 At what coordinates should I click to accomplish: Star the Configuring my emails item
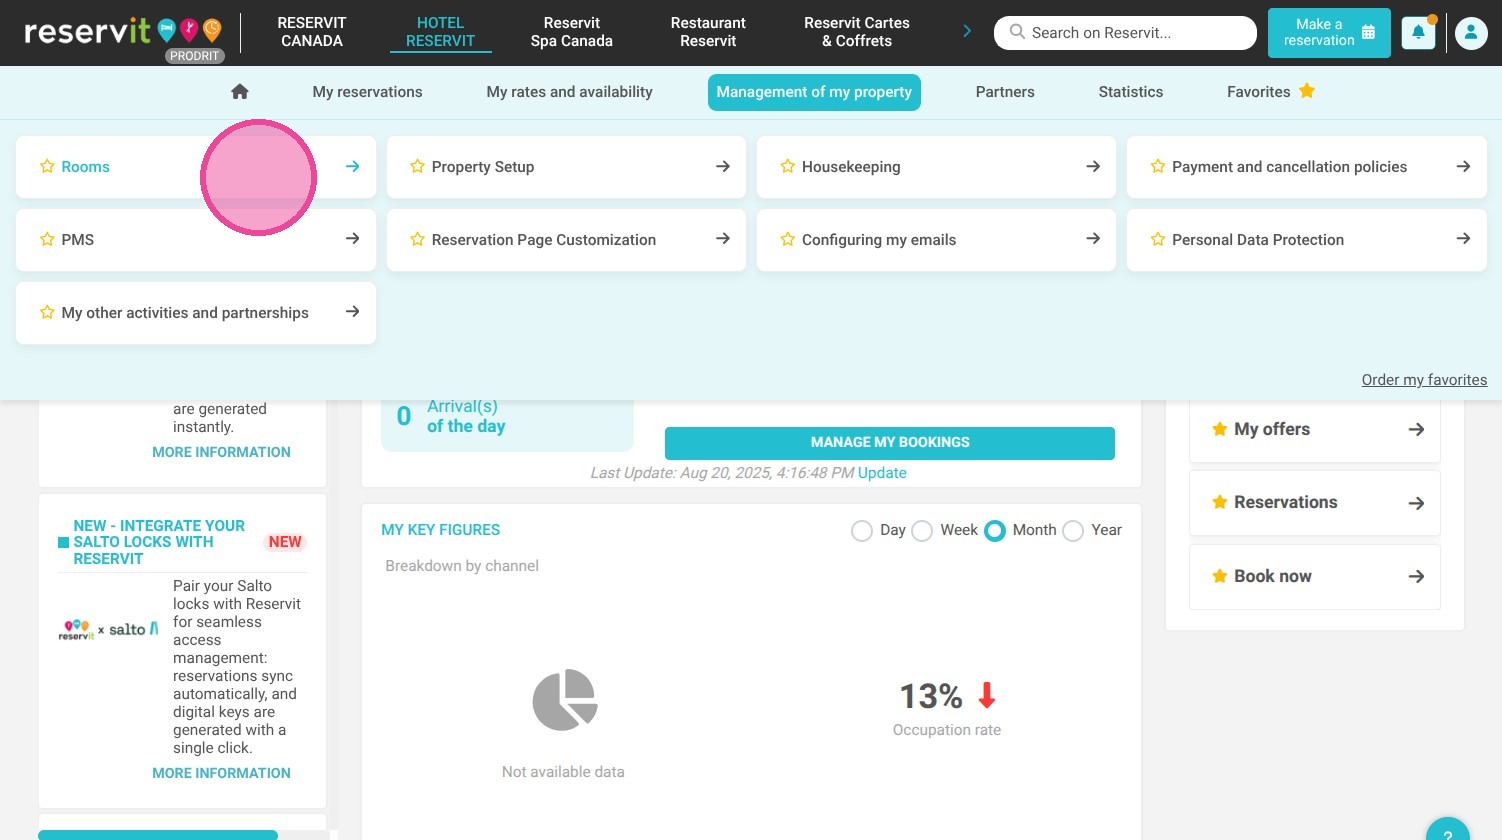(x=787, y=239)
